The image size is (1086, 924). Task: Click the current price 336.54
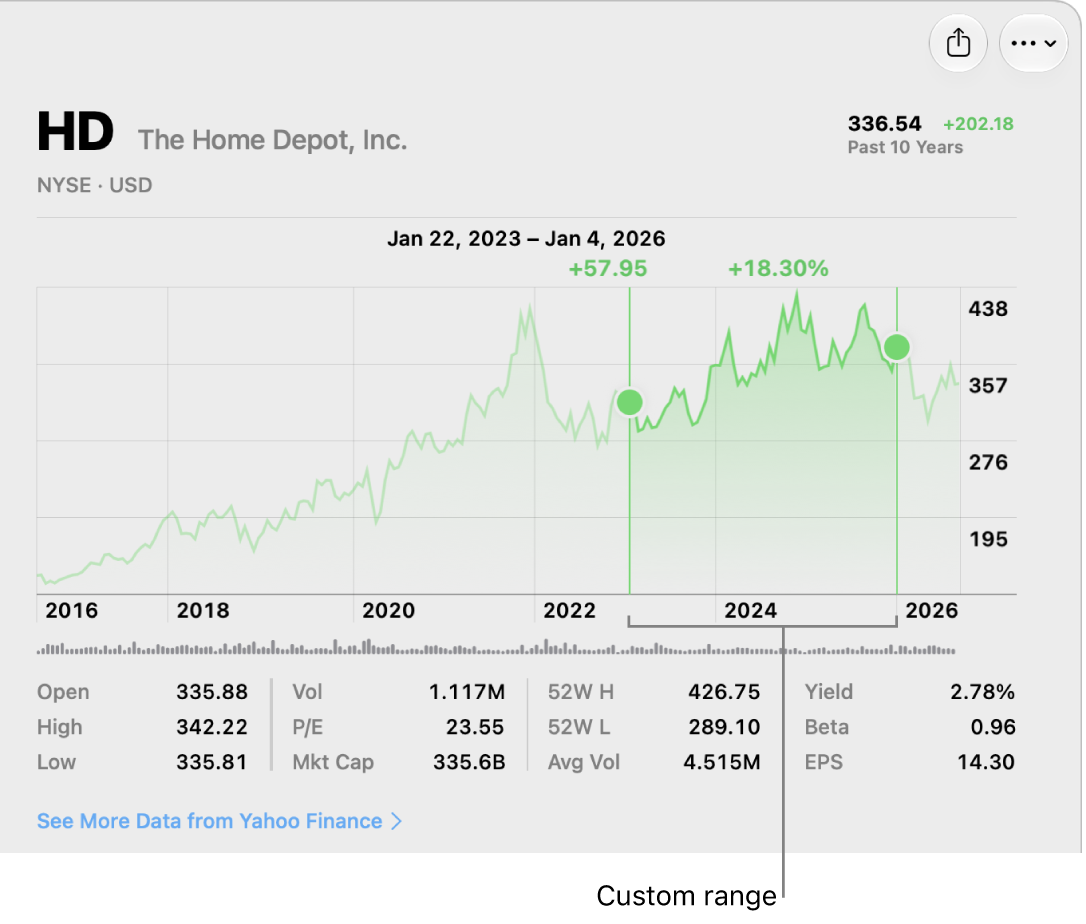(884, 123)
